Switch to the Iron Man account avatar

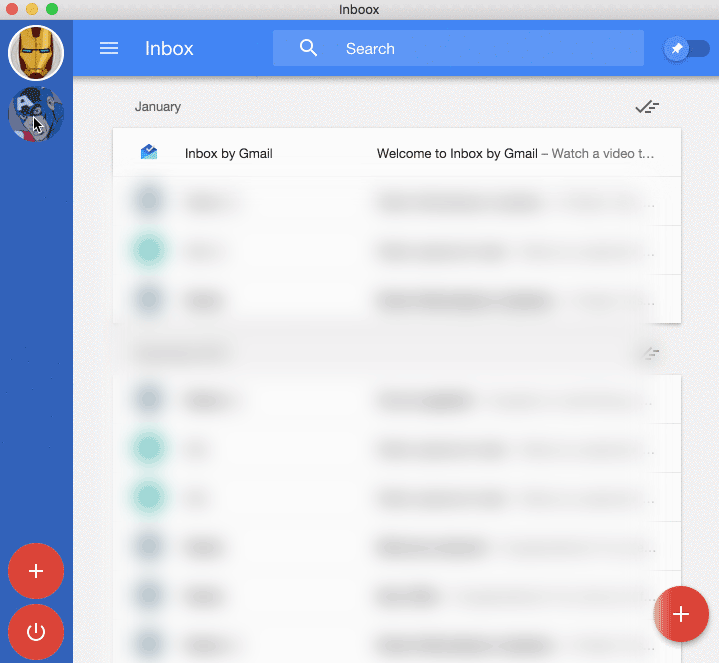pyautogui.click(x=36, y=53)
